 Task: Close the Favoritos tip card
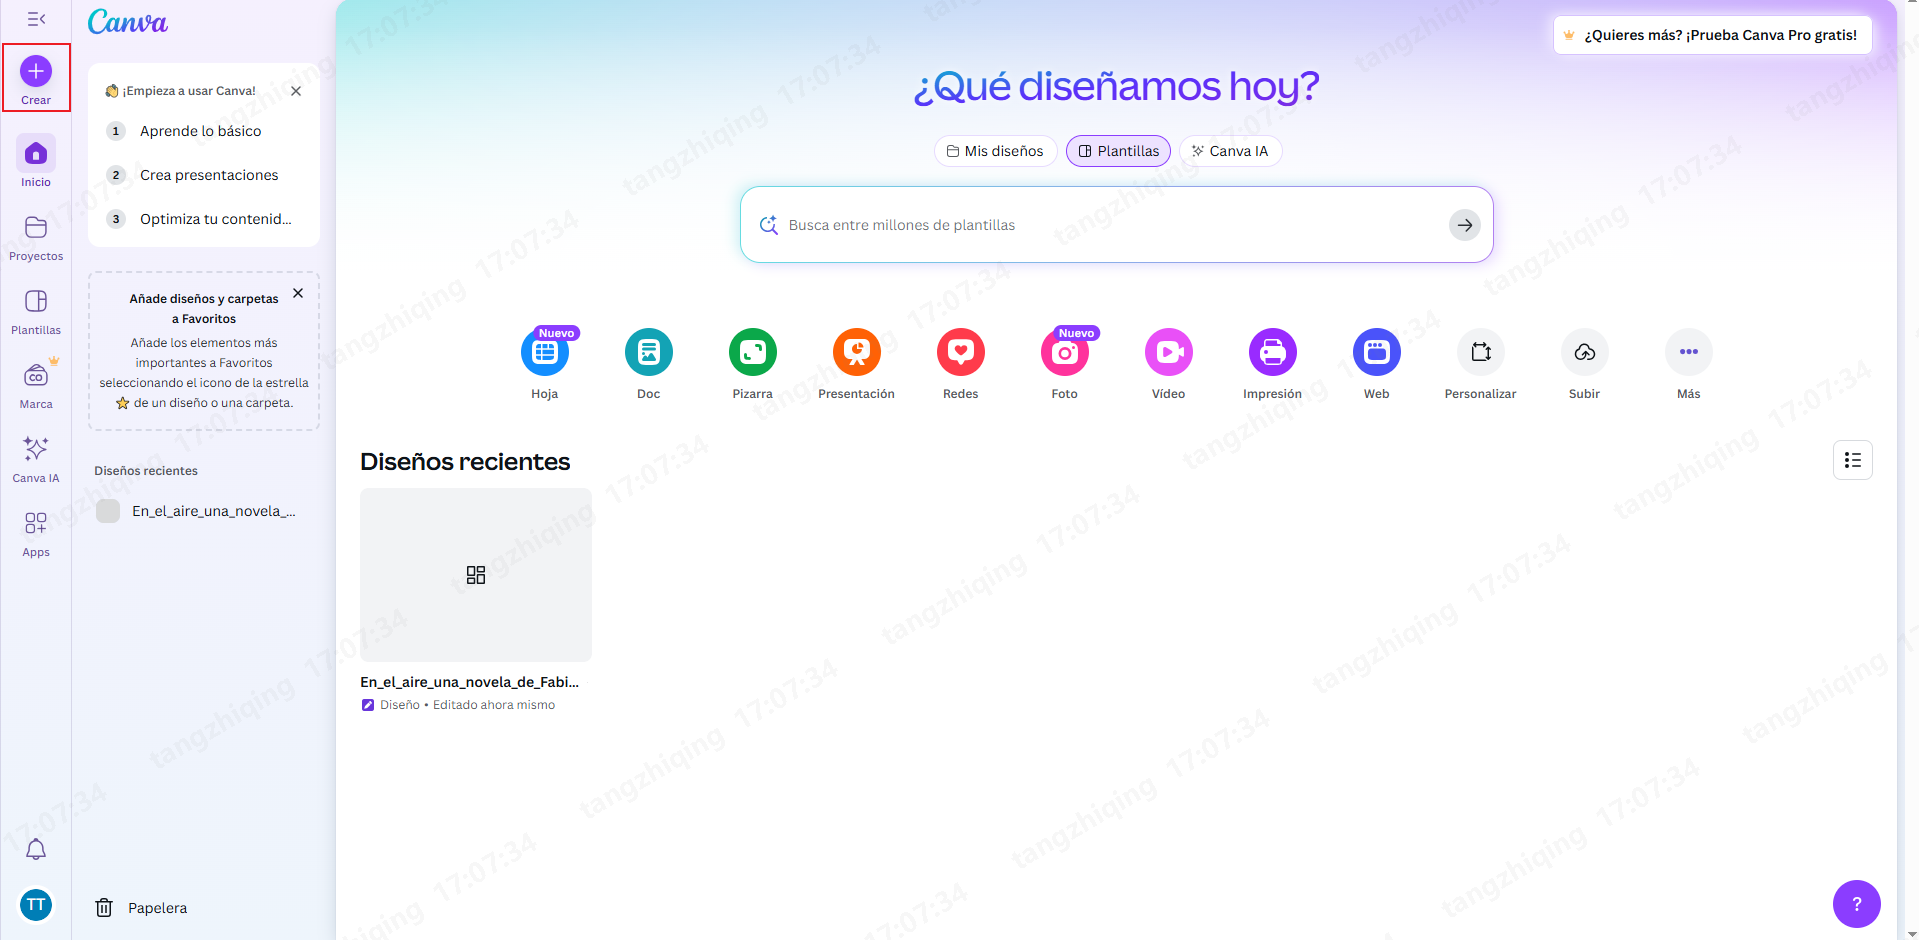coord(298,293)
